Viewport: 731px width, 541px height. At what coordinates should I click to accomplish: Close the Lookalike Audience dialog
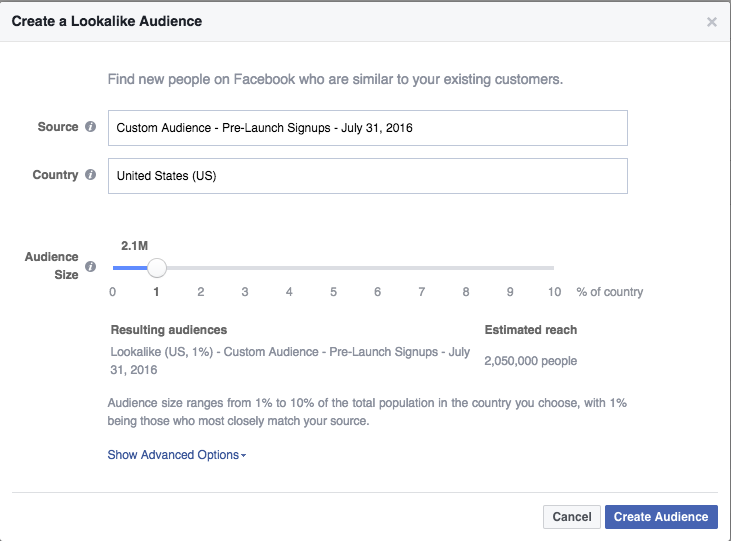point(712,21)
